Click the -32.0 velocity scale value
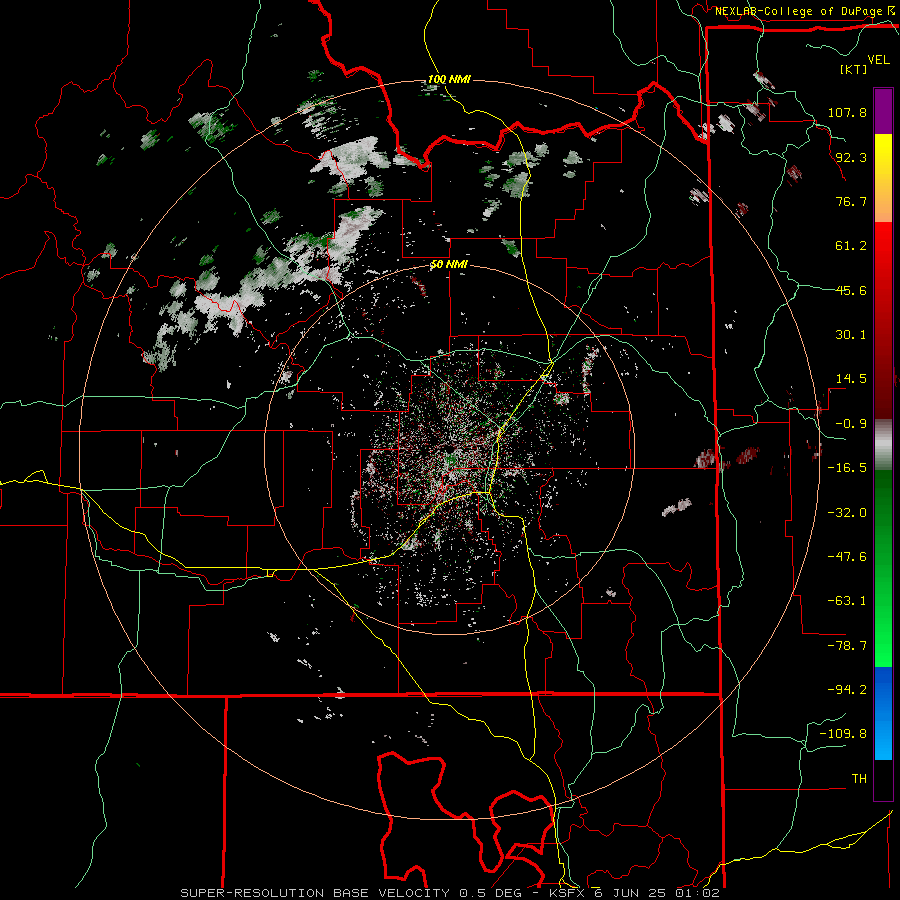This screenshot has width=900, height=900. click(847, 513)
